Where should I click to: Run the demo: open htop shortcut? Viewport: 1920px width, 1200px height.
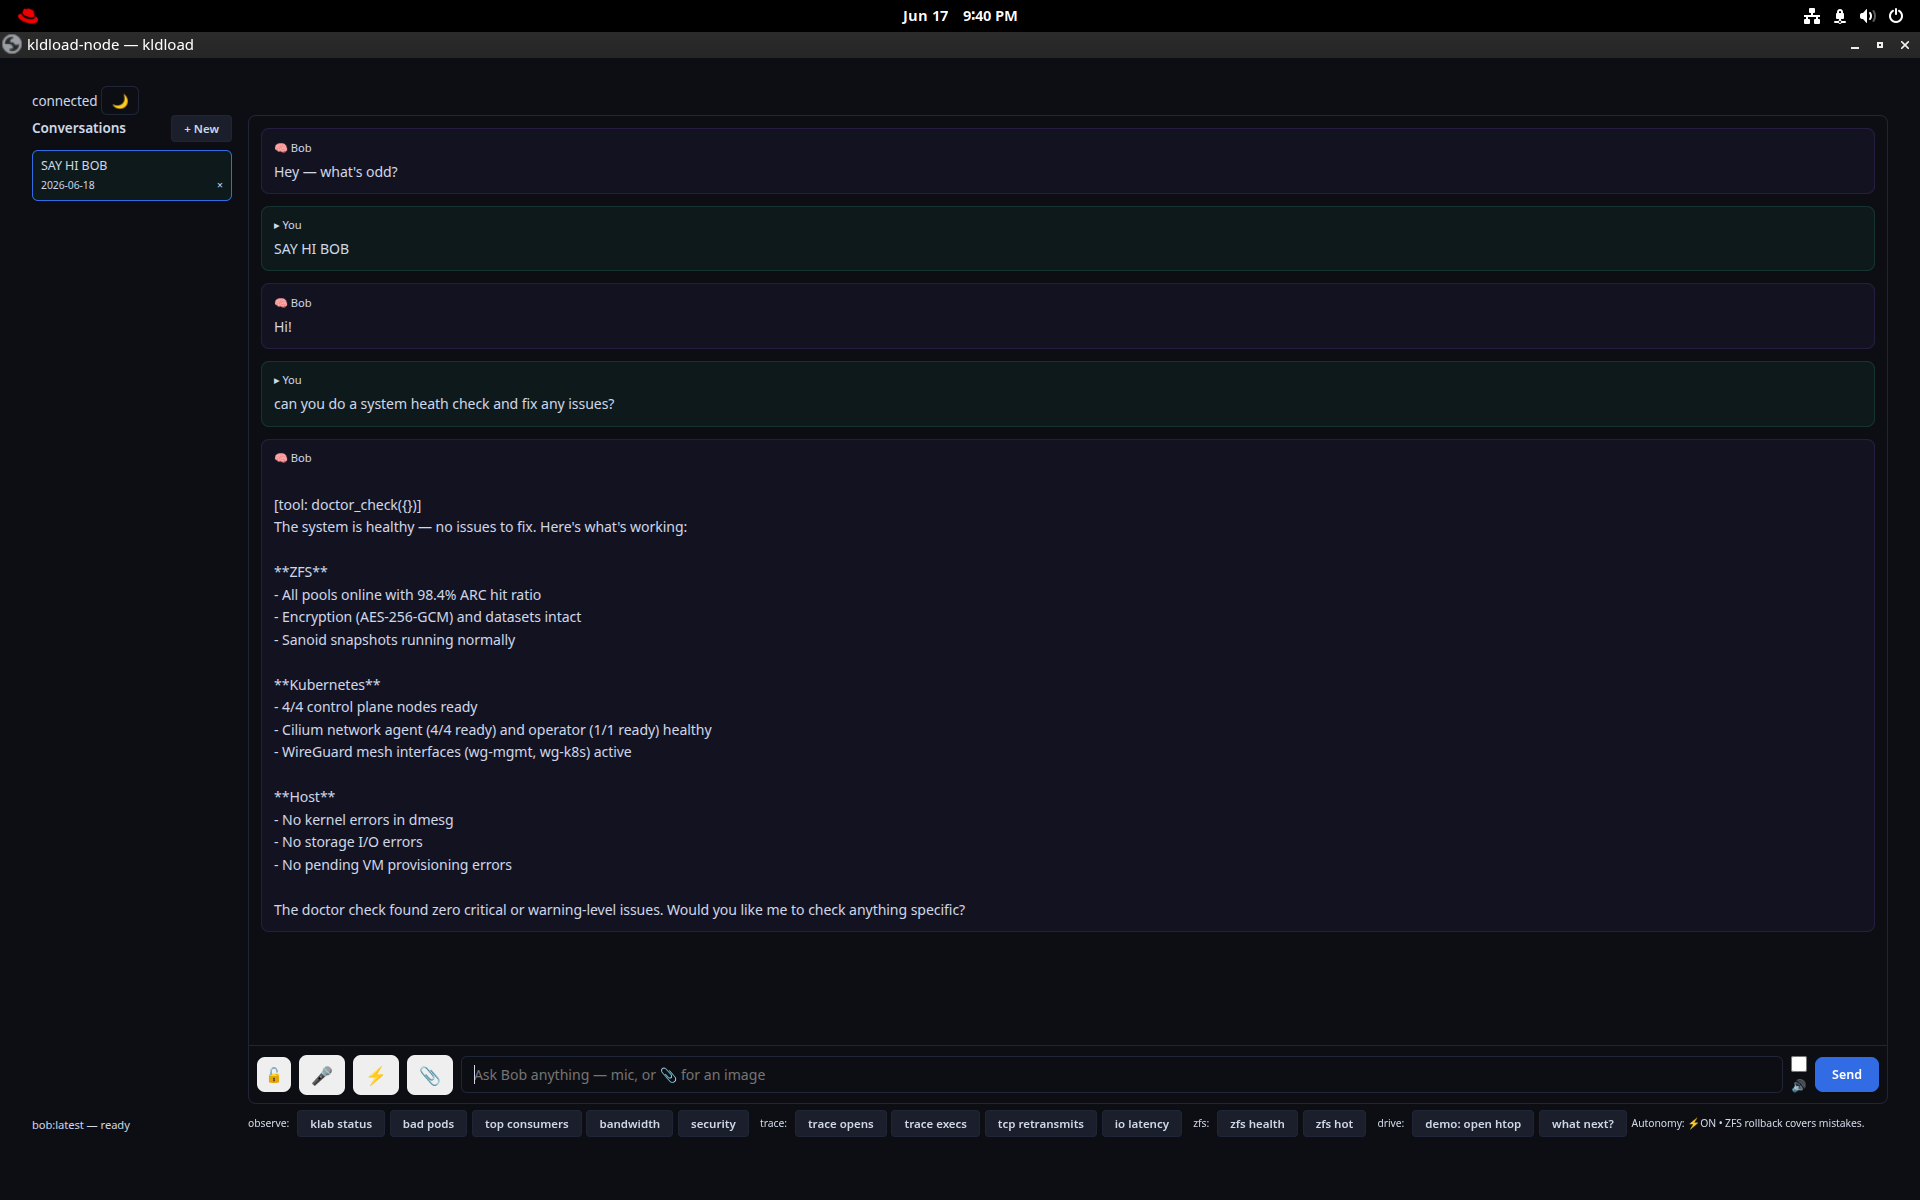tap(1472, 1124)
